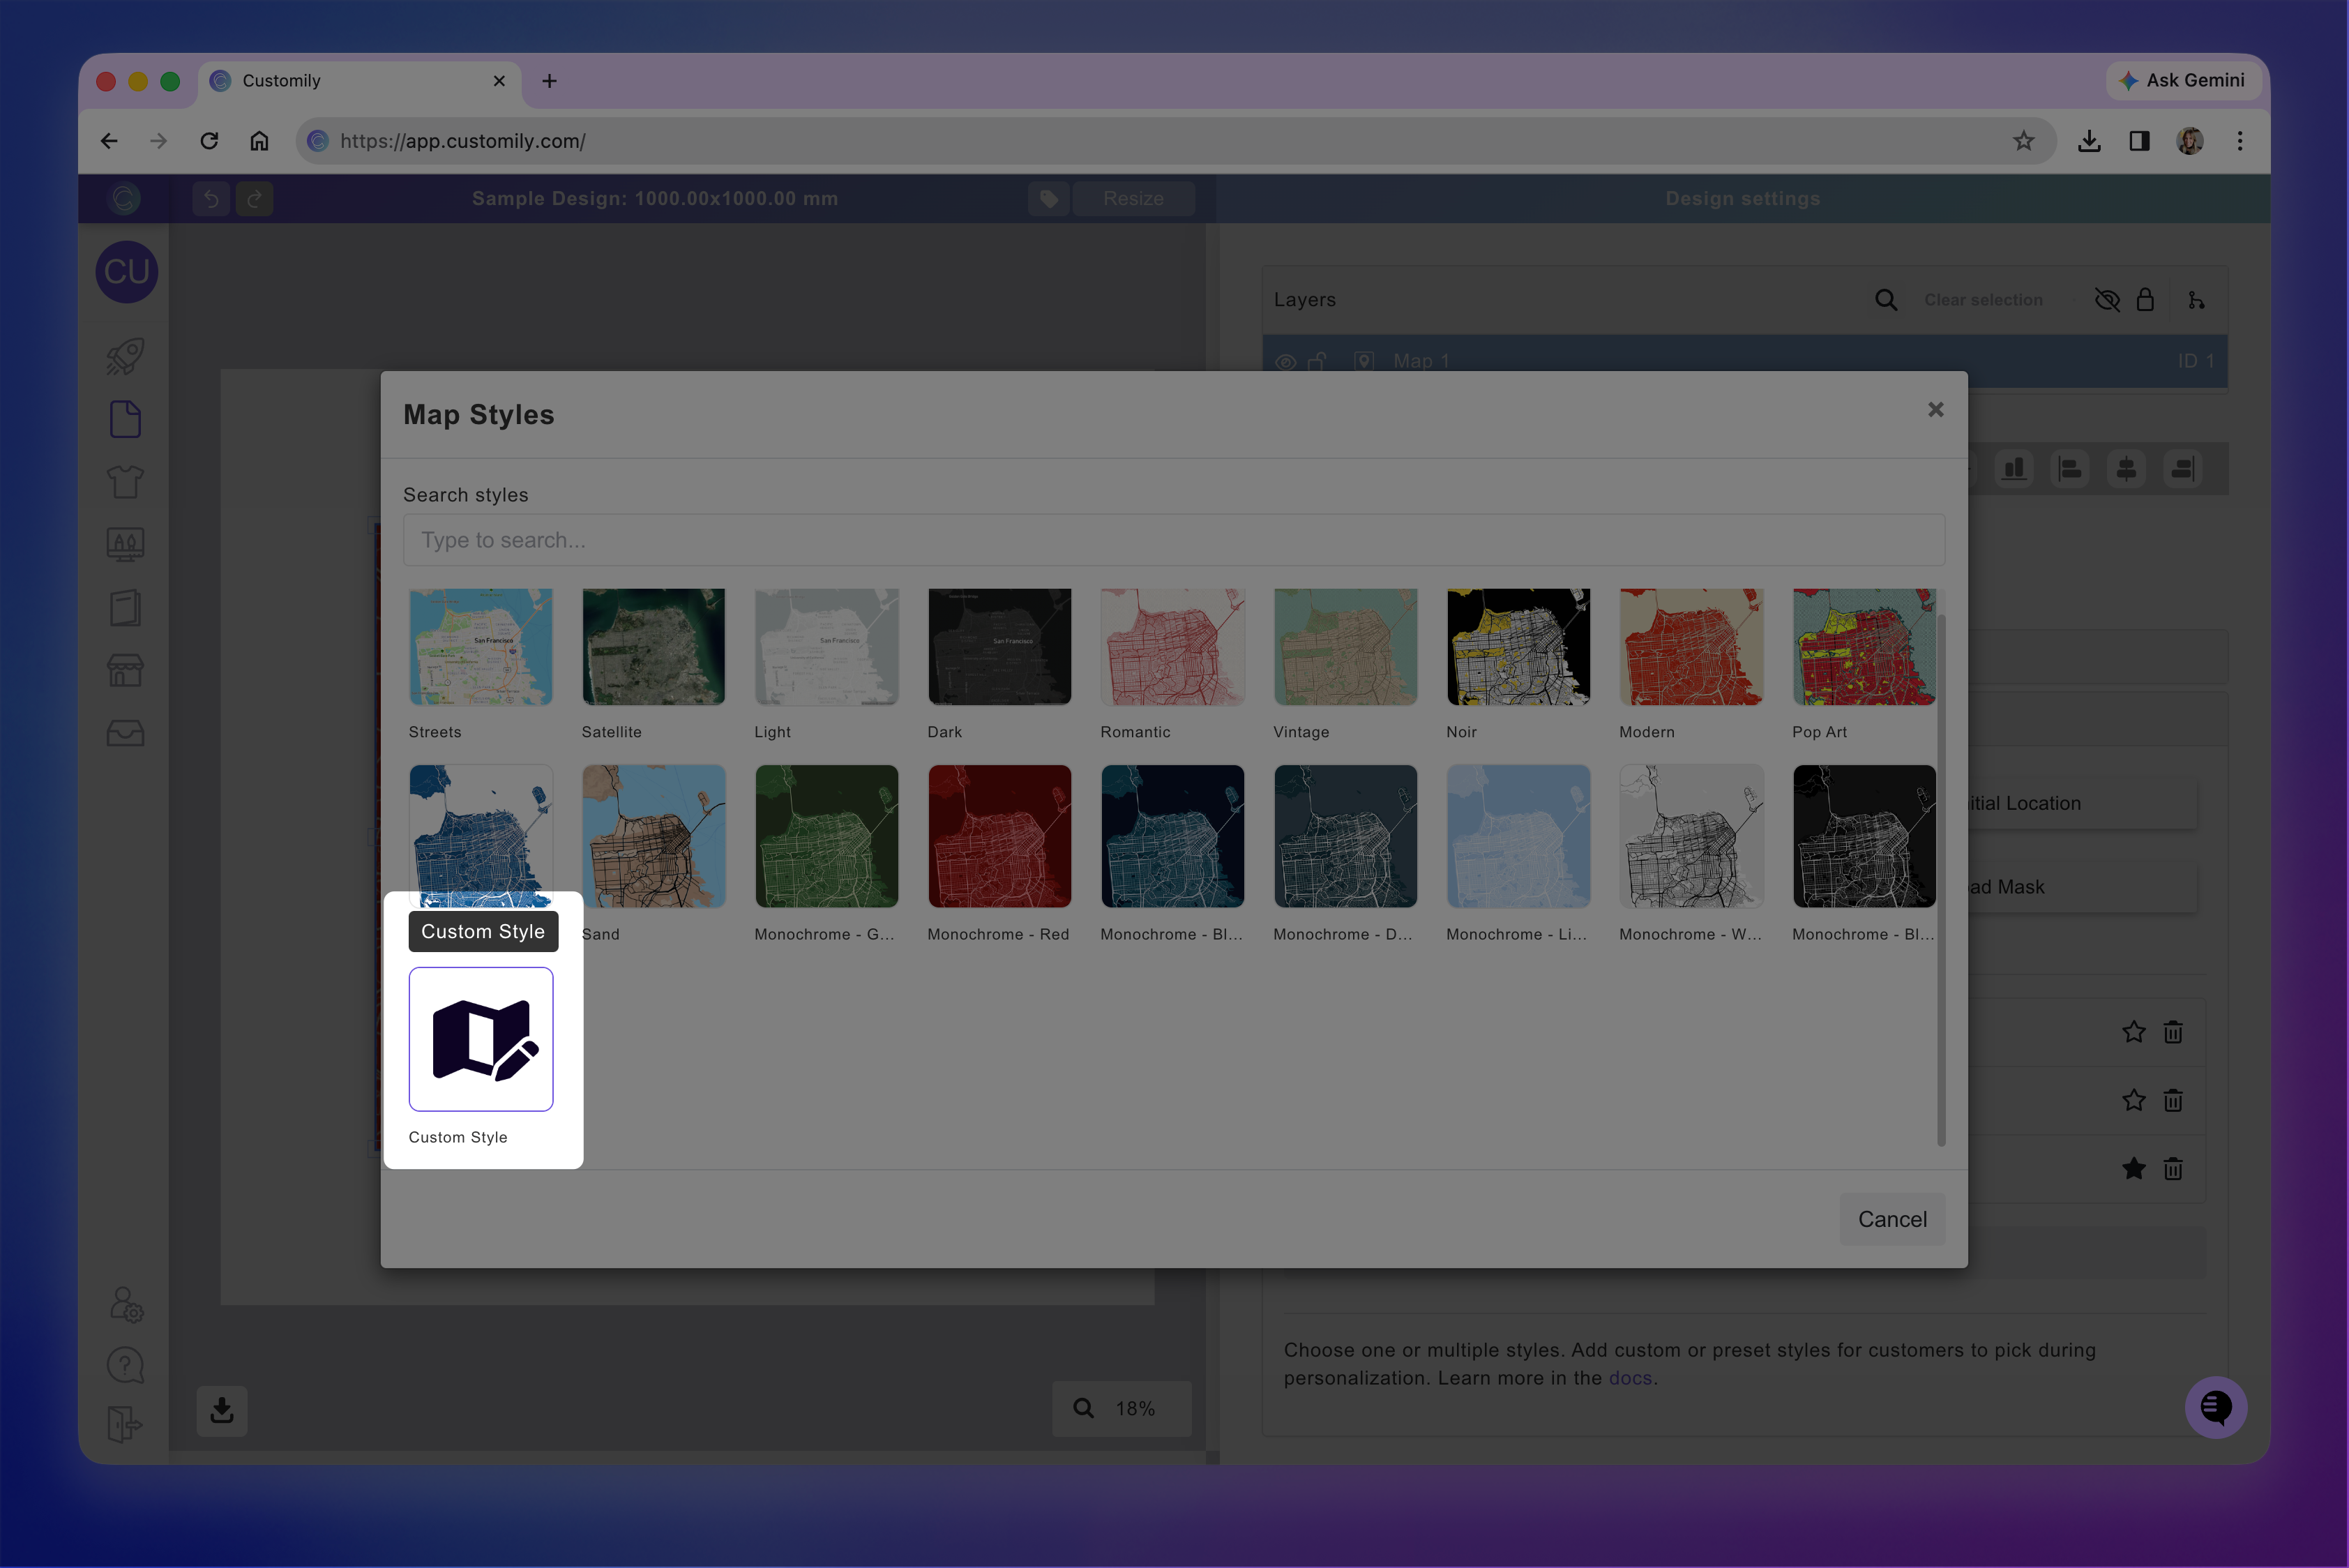Open the Custom Style map editor tile
The height and width of the screenshot is (1568, 2349).
(481, 1039)
